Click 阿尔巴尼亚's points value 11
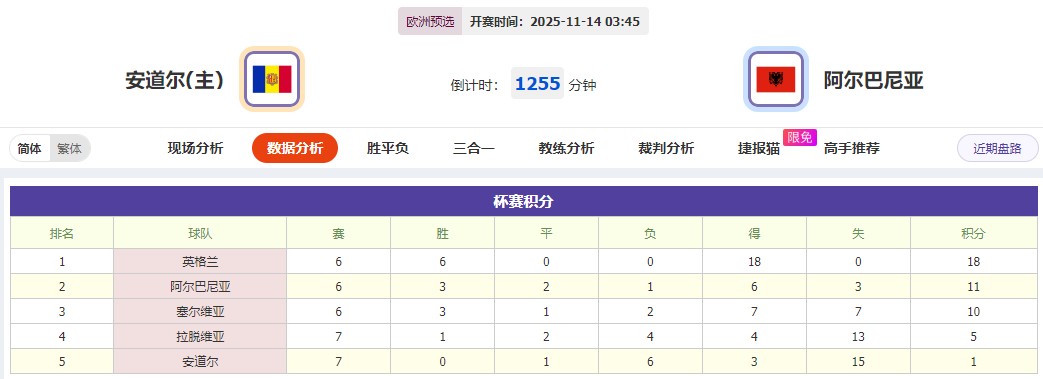1043x379 pixels. pos(974,287)
